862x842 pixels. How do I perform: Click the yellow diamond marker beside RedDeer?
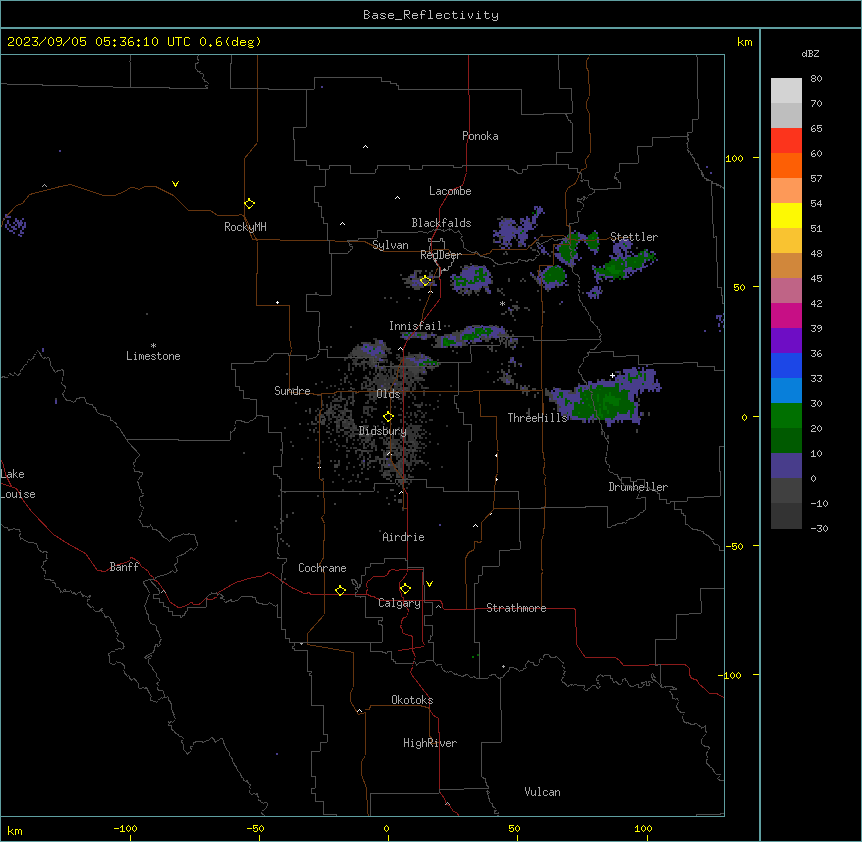(x=425, y=281)
